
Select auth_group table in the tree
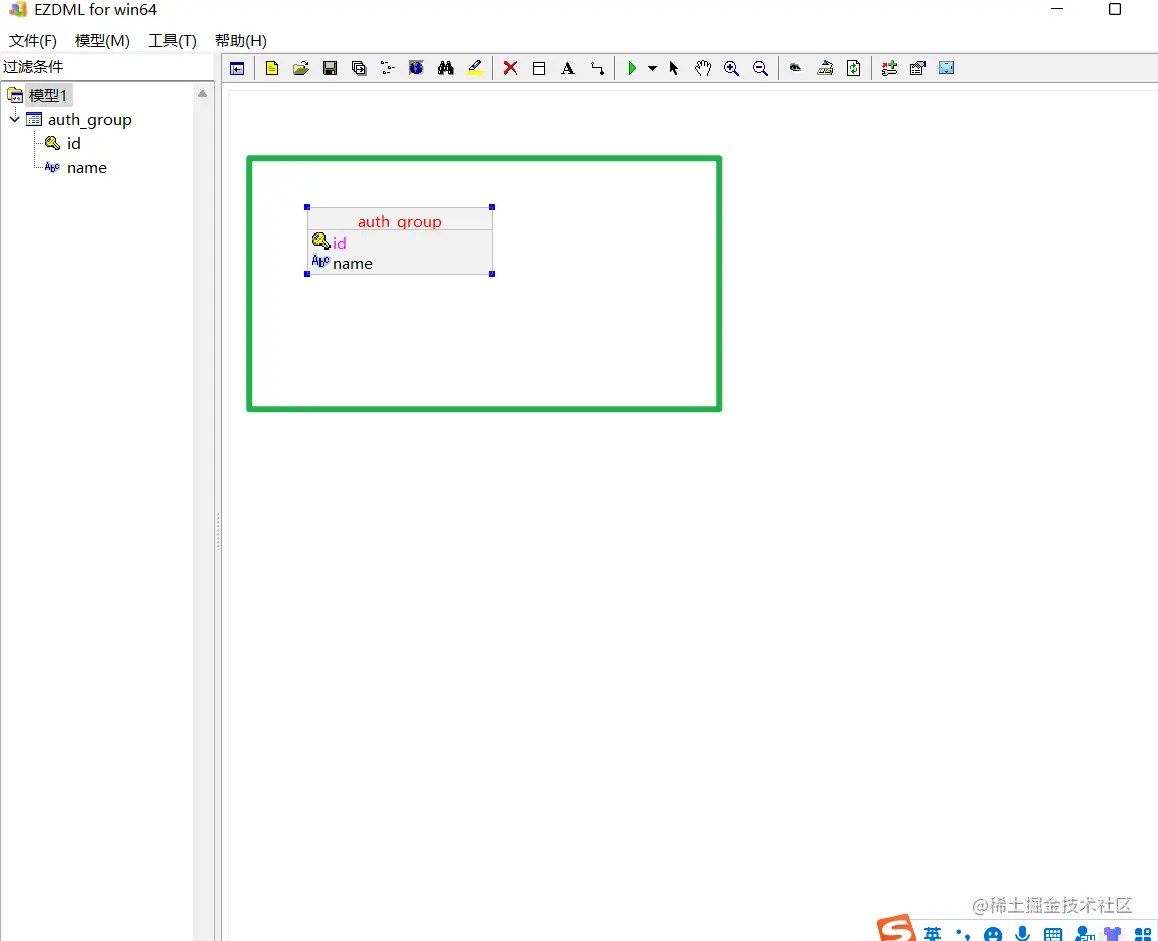pyautogui.click(x=89, y=120)
